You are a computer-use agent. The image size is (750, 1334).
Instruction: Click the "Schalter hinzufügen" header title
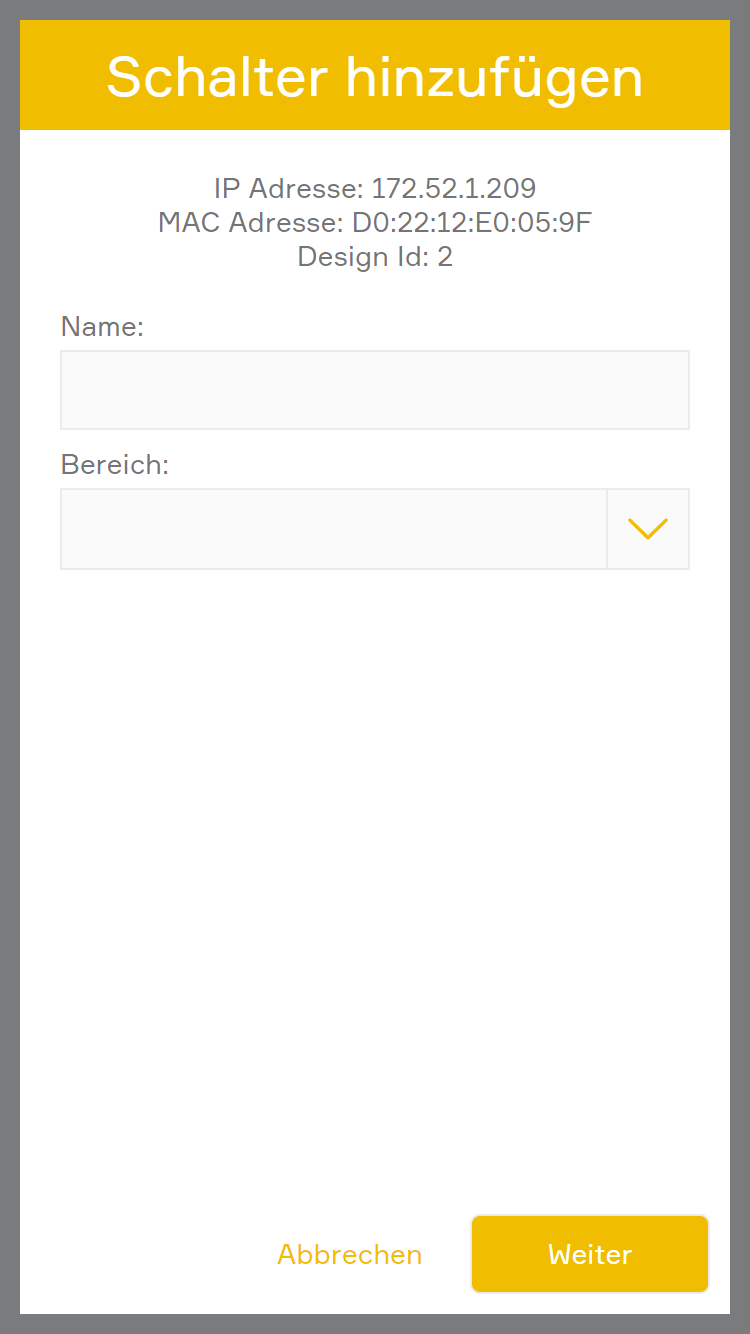(375, 77)
